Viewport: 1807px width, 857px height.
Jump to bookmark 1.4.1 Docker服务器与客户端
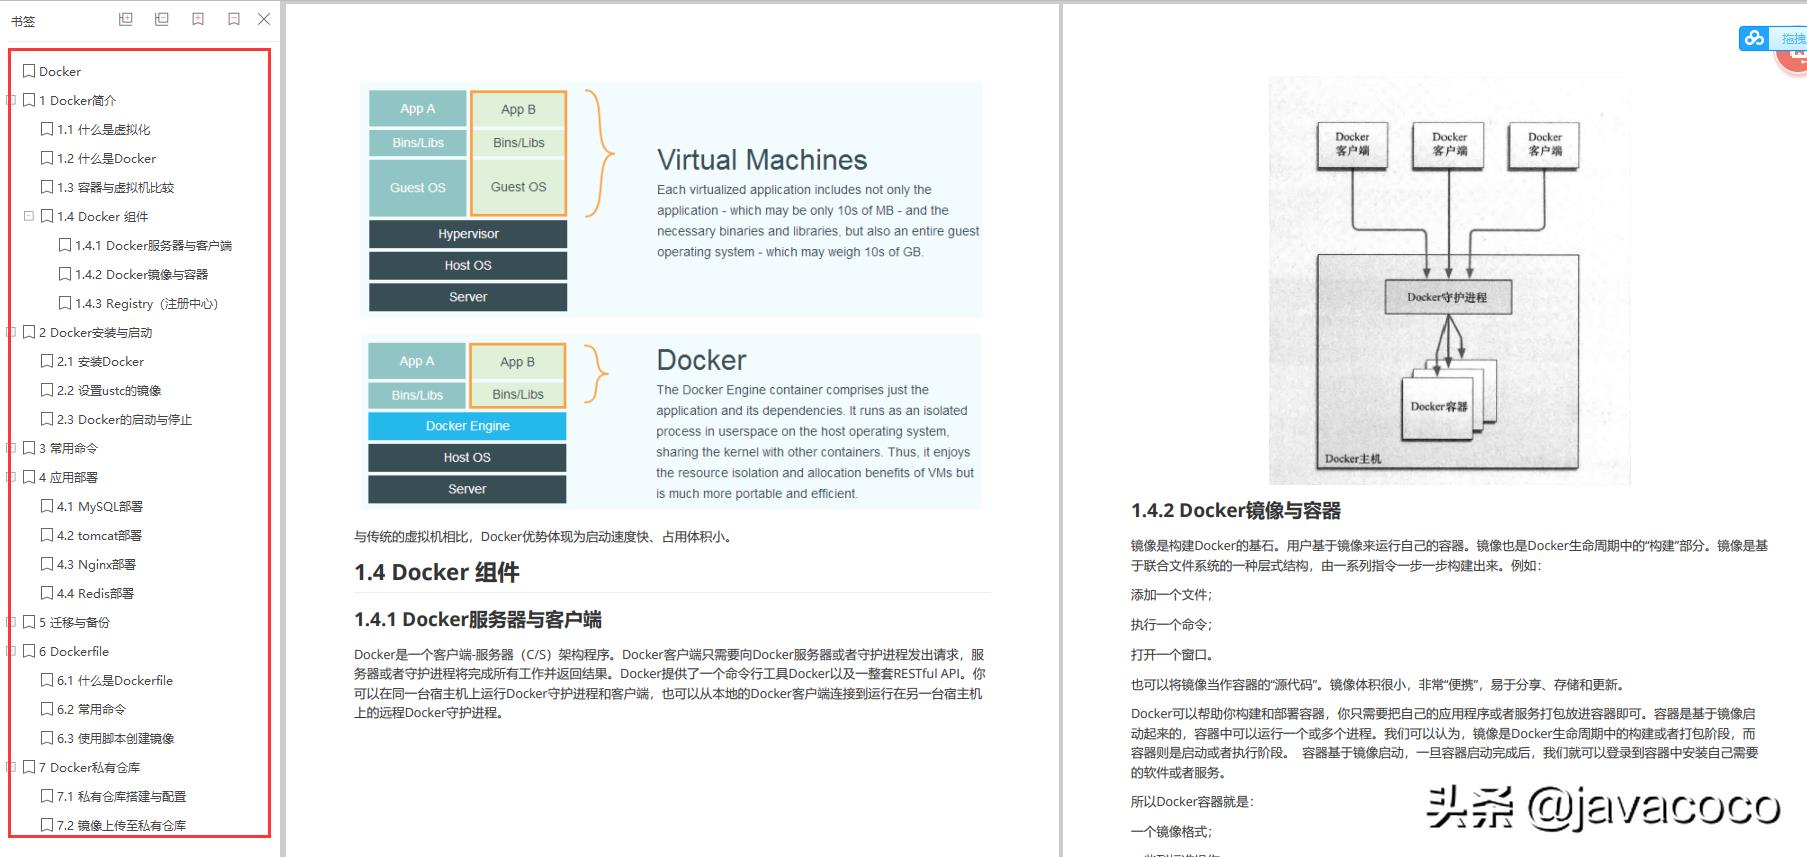pos(153,245)
